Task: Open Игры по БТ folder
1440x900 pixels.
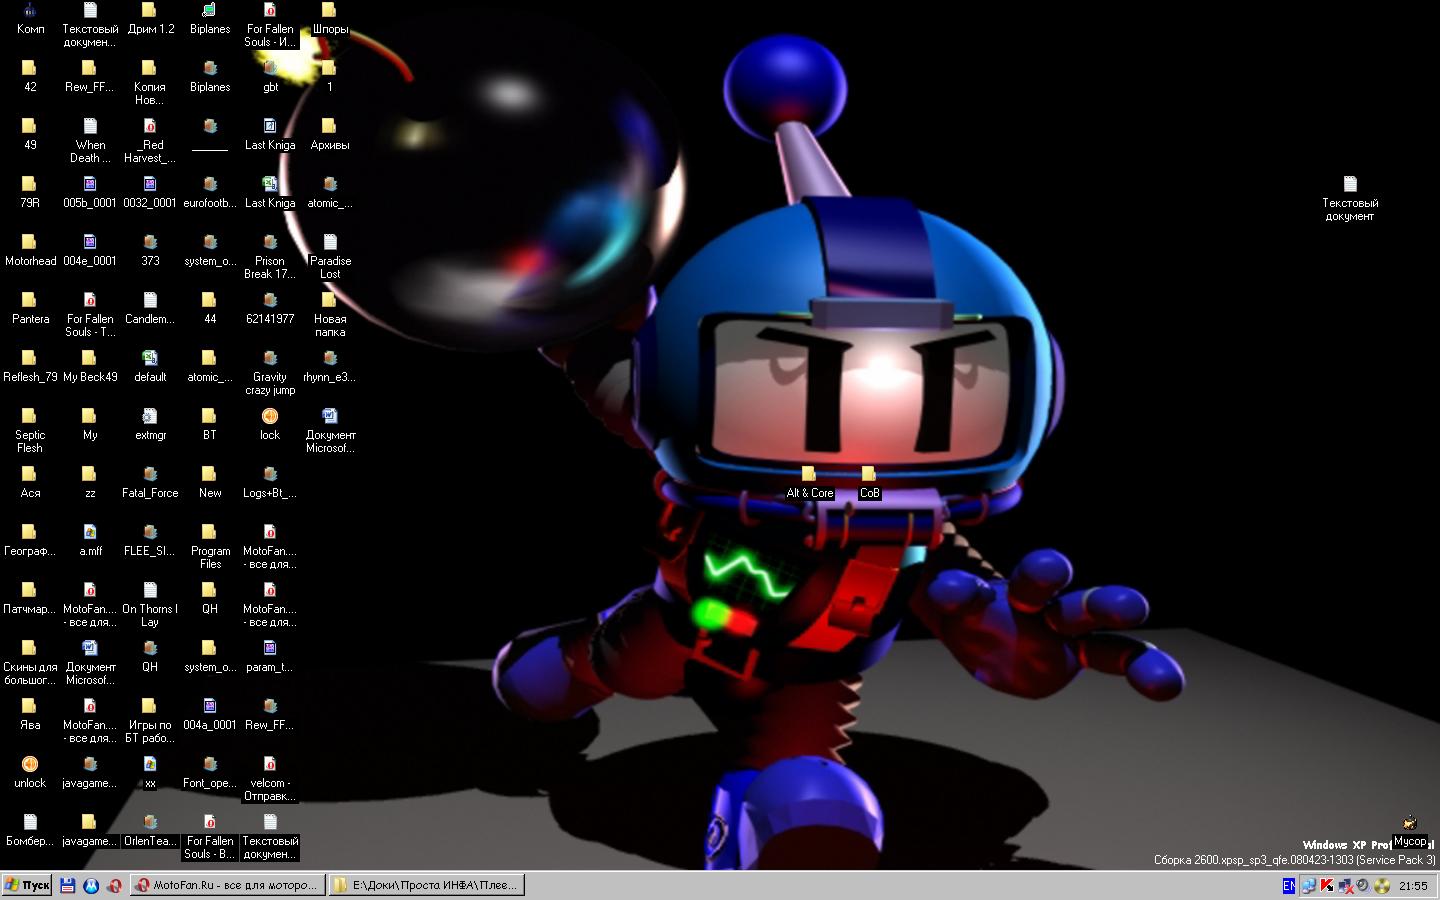Action: [x=150, y=720]
